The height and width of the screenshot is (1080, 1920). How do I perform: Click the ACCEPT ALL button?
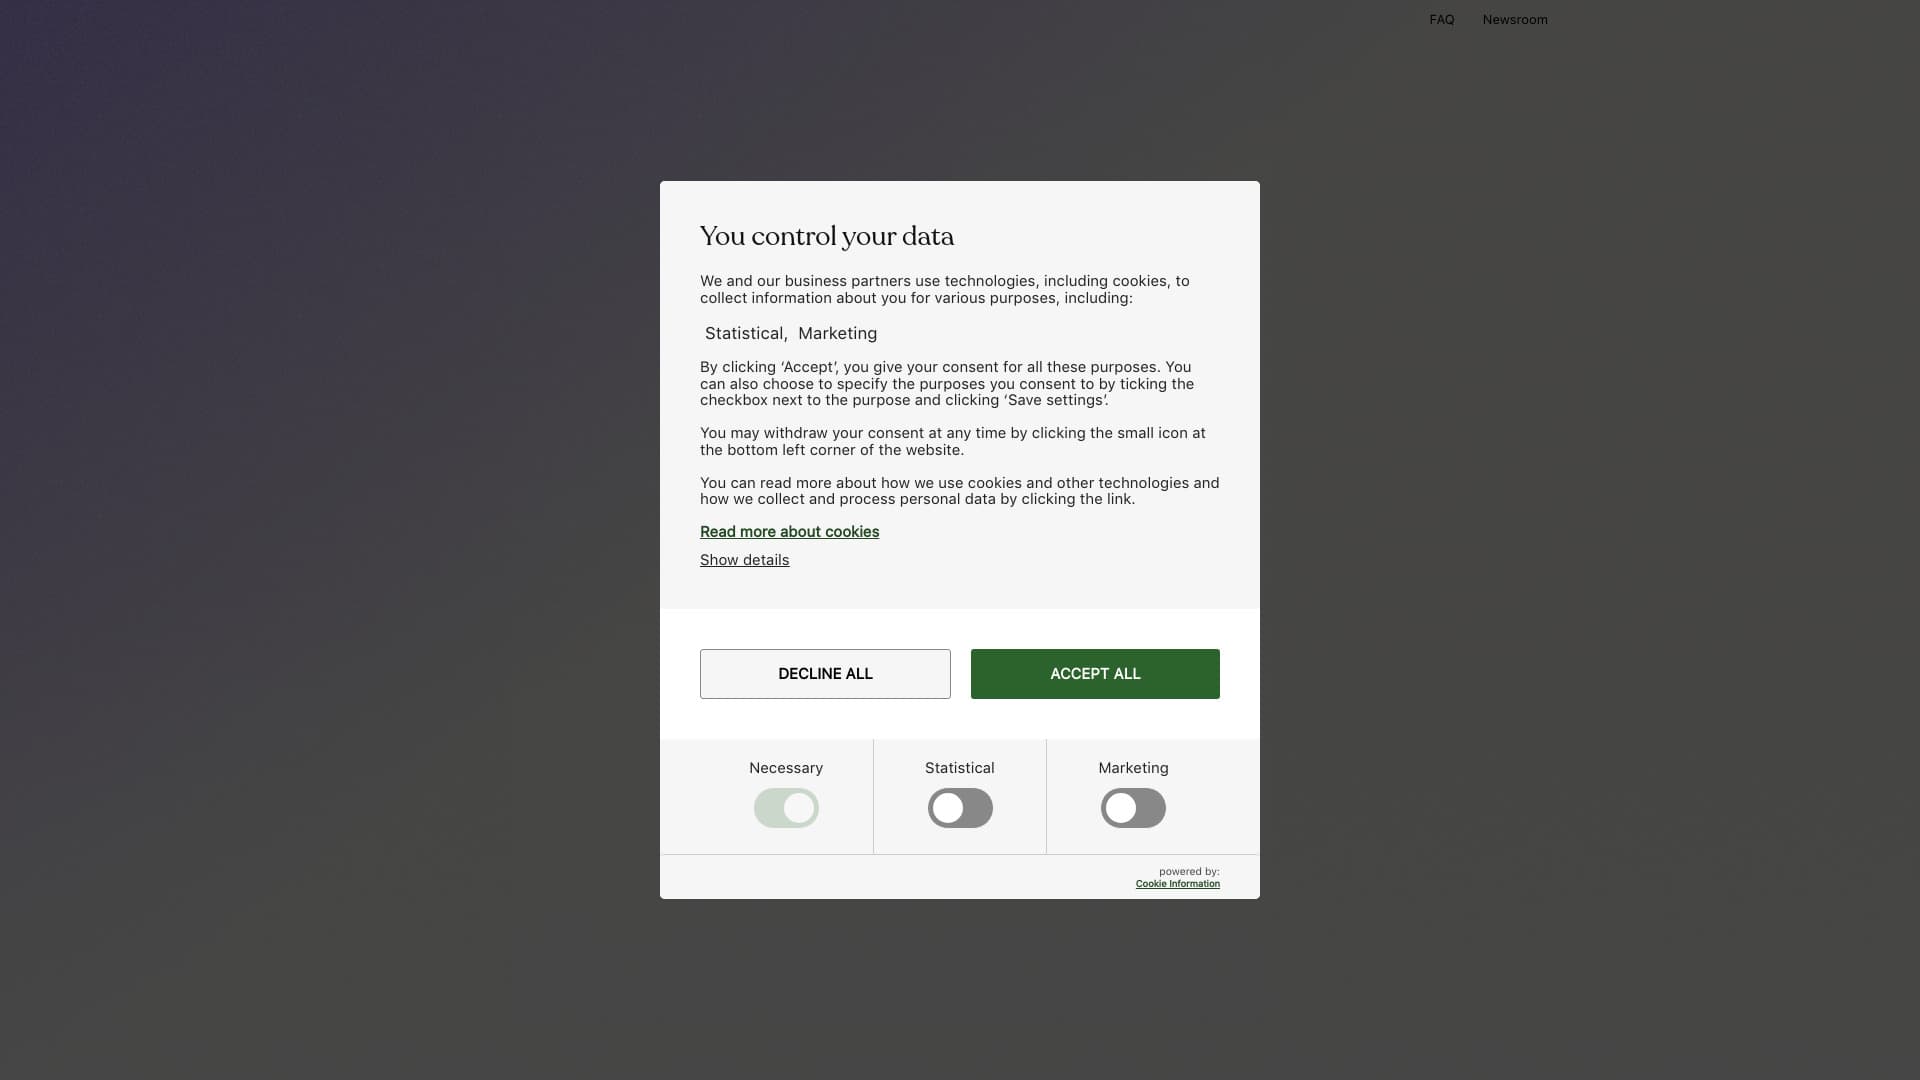coord(1095,673)
